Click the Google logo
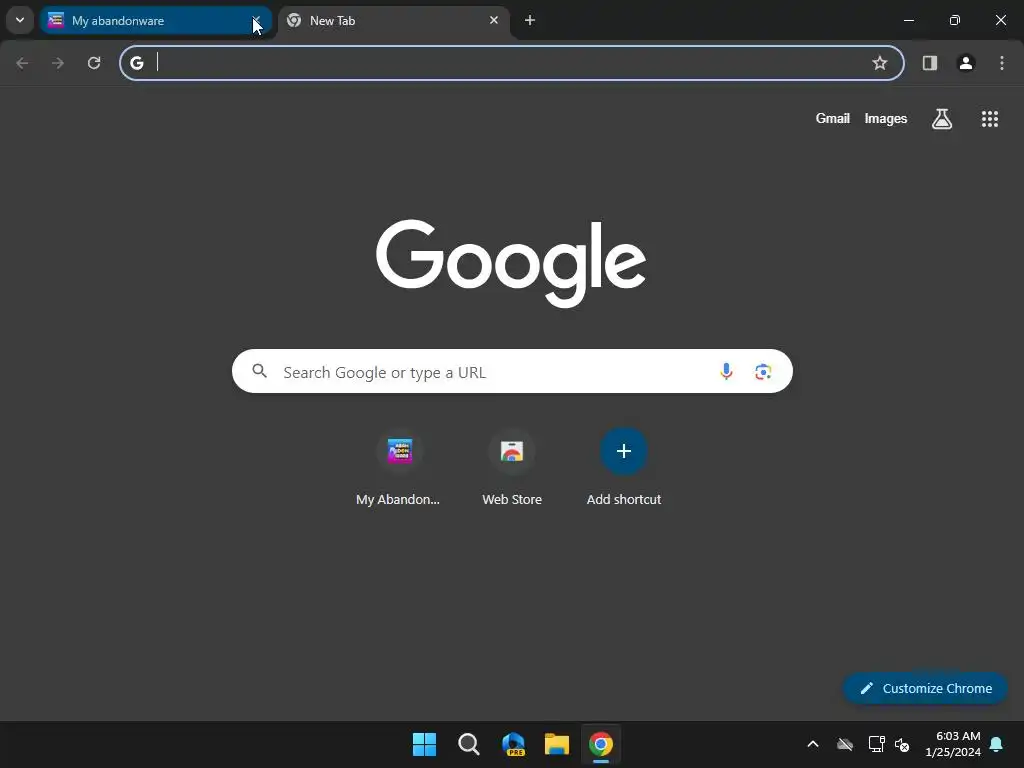The height and width of the screenshot is (768, 1024). [511, 263]
